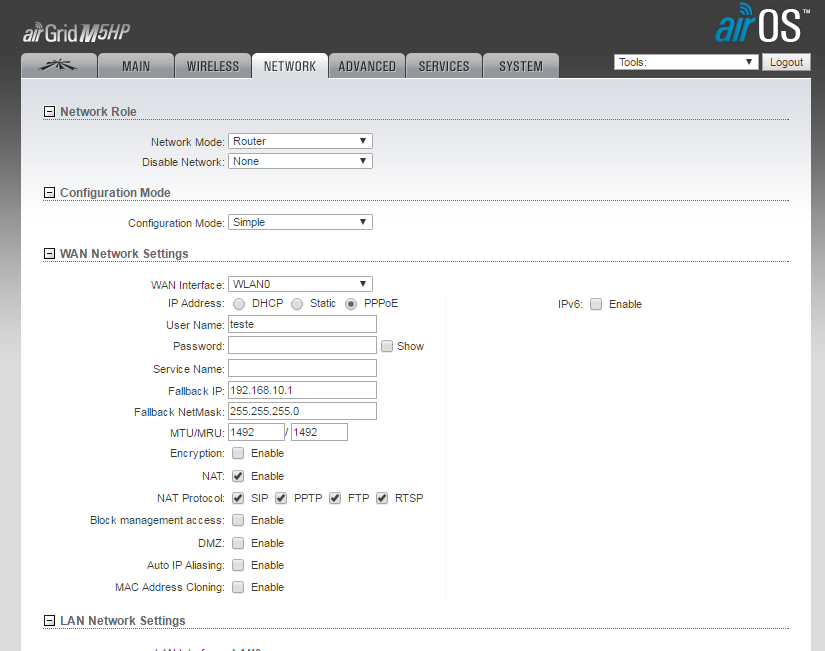Image resolution: width=825 pixels, height=651 pixels.
Task: Click the Configuration Mode heading
Action: [115, 193]
